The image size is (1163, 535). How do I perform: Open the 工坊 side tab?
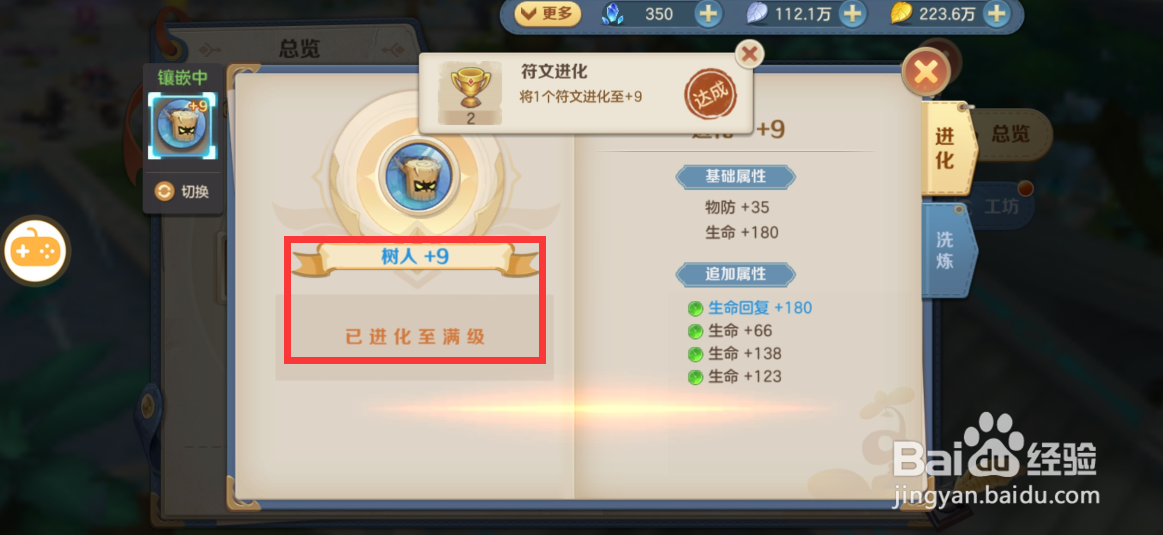click(x=999, y=207)
